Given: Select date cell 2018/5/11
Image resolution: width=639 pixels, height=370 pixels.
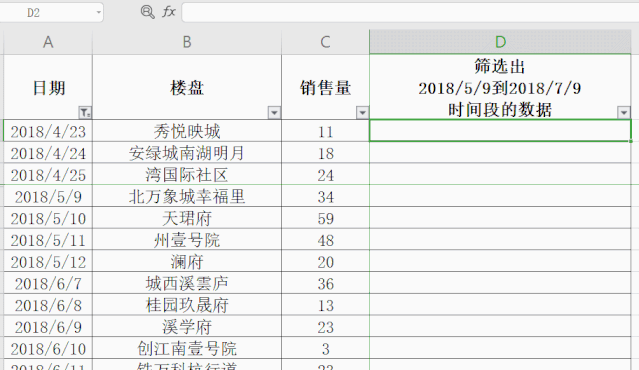Looking at the screenshot, I should (x=48, y=240).
